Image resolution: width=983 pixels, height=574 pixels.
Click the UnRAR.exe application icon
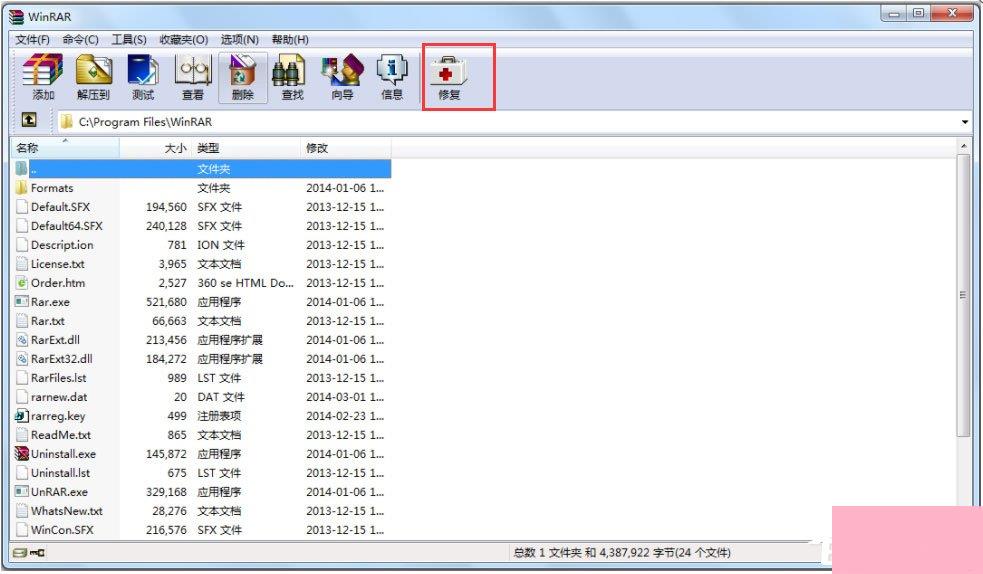pos(21,491)
